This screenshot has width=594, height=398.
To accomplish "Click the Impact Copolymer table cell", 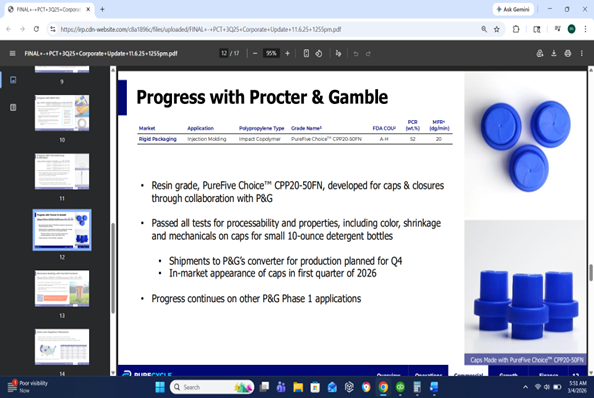I will tap(259, 139).
